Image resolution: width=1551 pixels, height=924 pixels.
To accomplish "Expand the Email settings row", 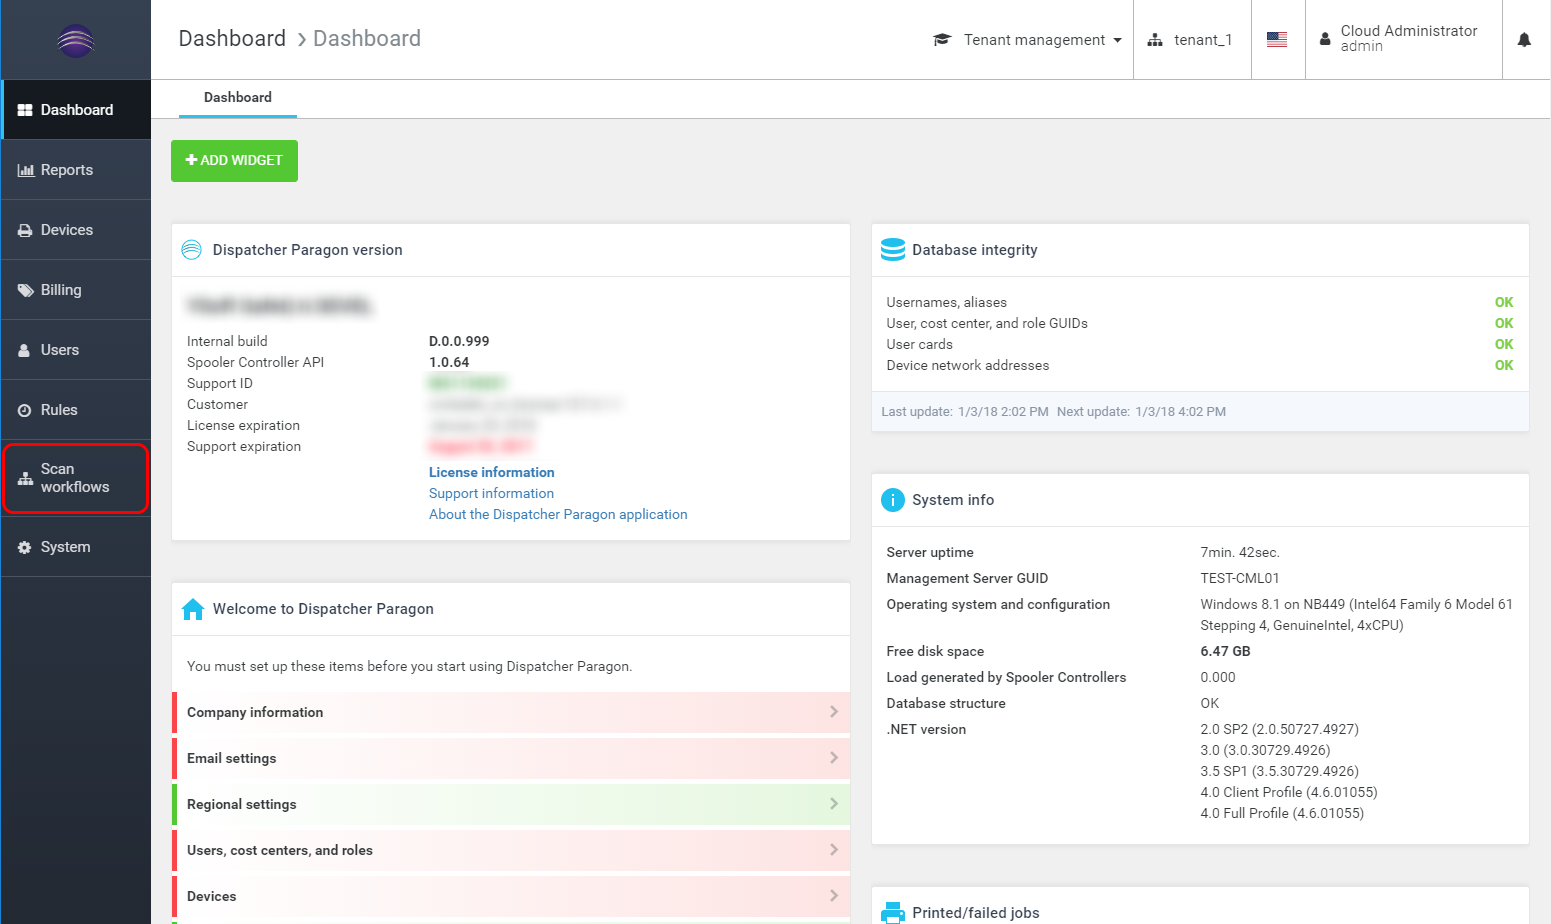I will [x=511, y=758].
